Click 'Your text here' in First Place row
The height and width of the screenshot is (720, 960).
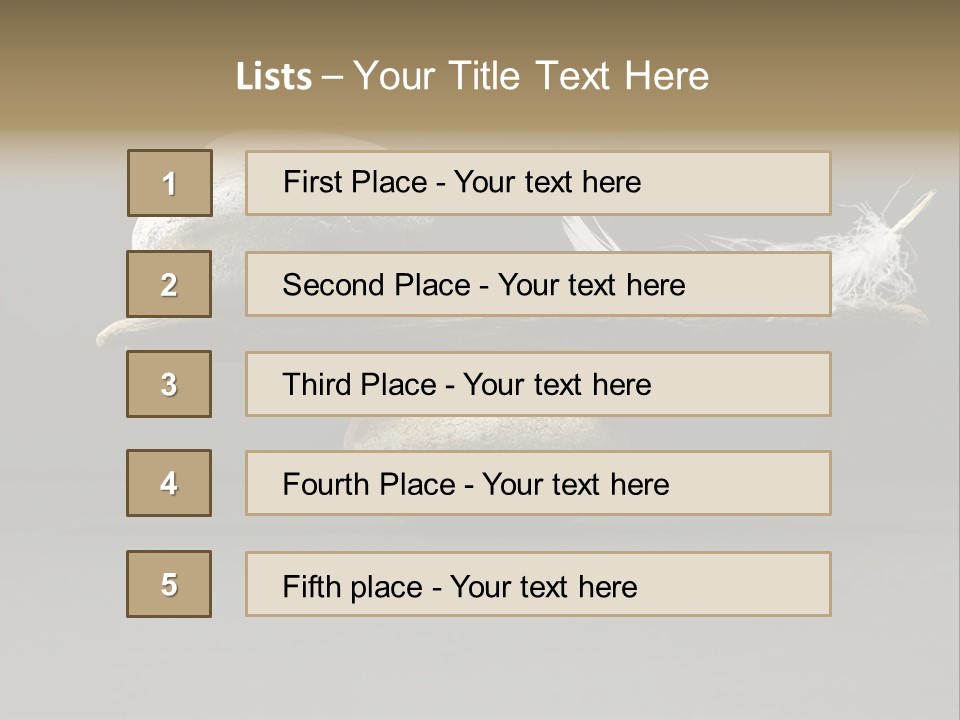coord(547,182)
